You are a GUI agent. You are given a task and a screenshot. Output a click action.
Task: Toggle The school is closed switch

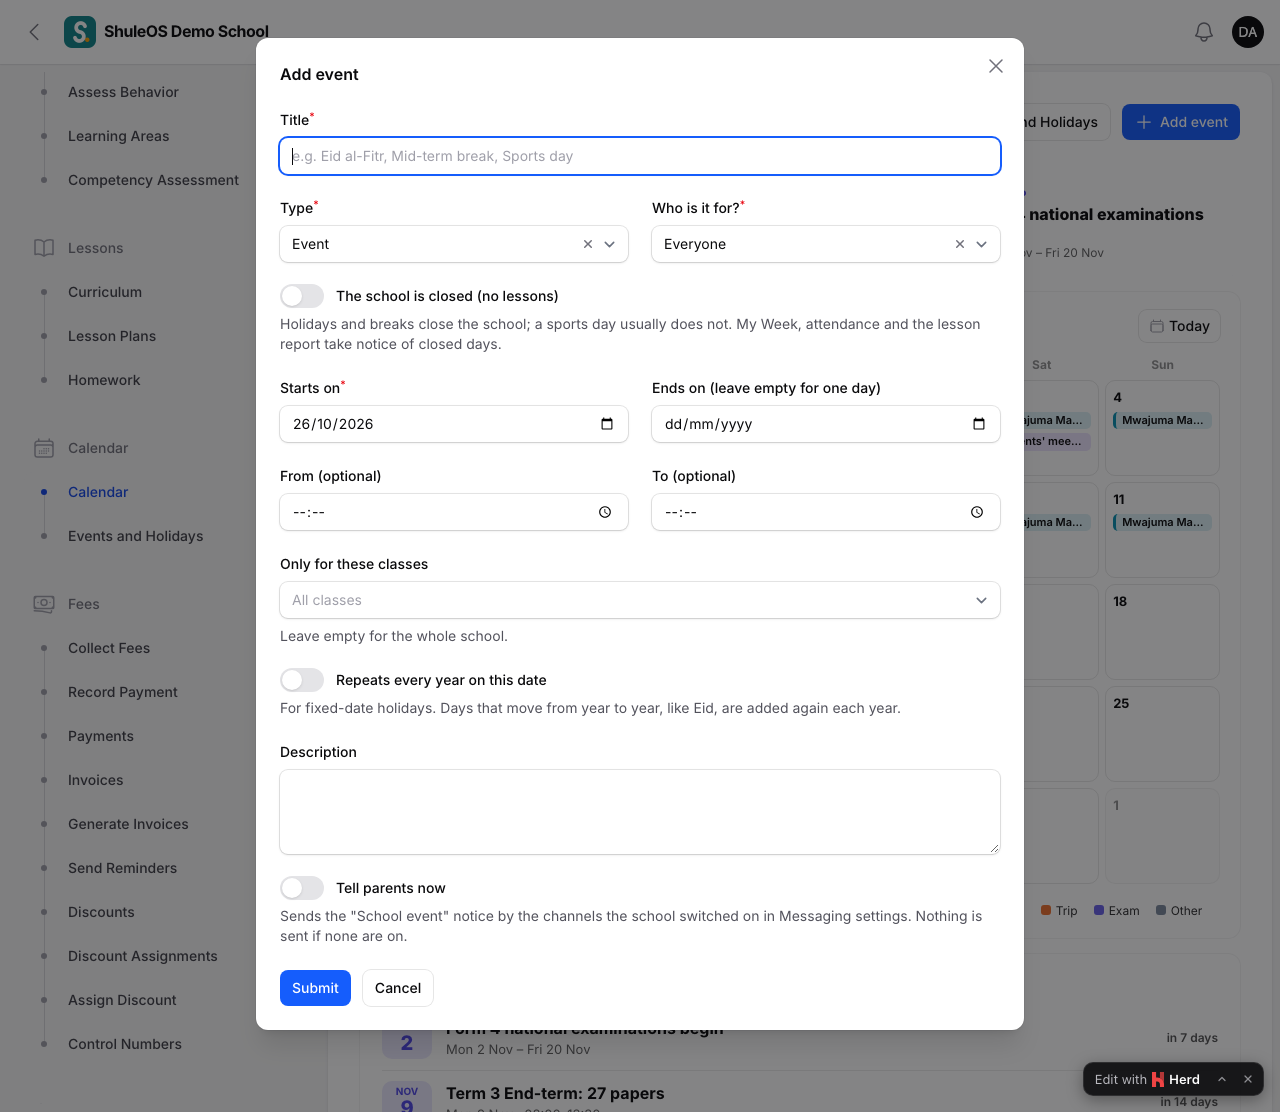click(302, 296)
